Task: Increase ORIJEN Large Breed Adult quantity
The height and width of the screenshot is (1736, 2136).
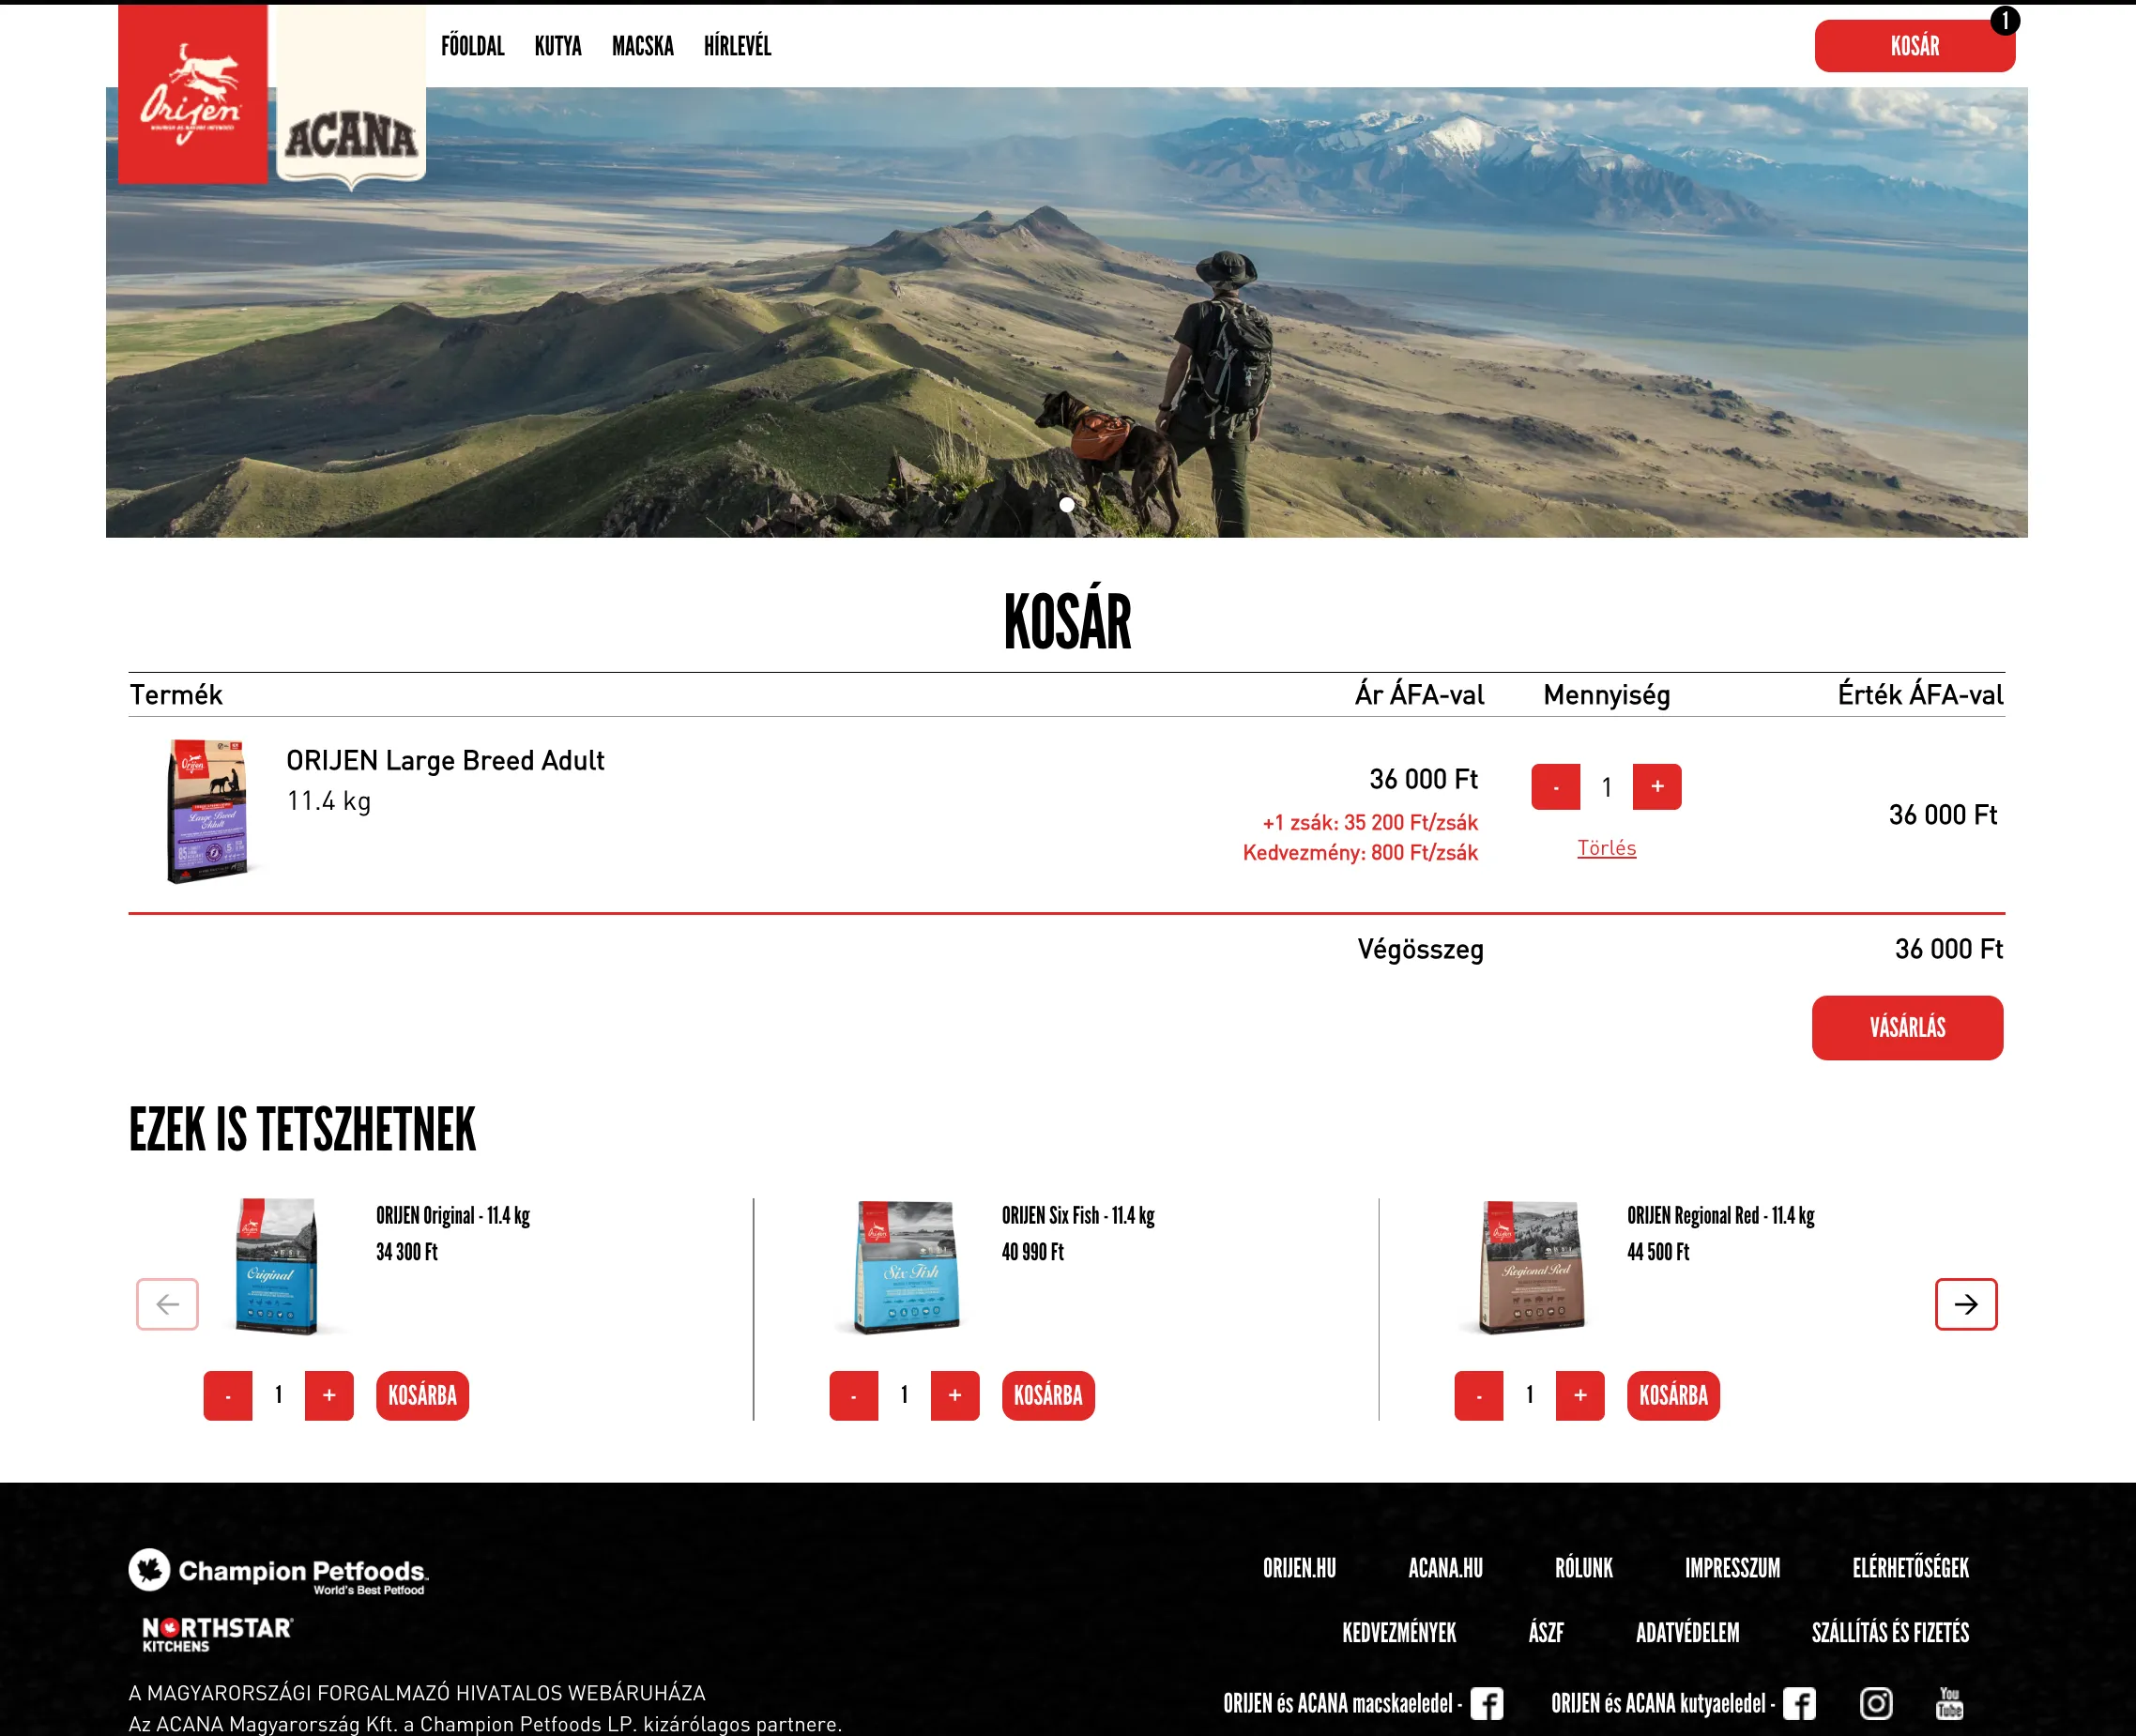Action: (x=1657, y=787)
